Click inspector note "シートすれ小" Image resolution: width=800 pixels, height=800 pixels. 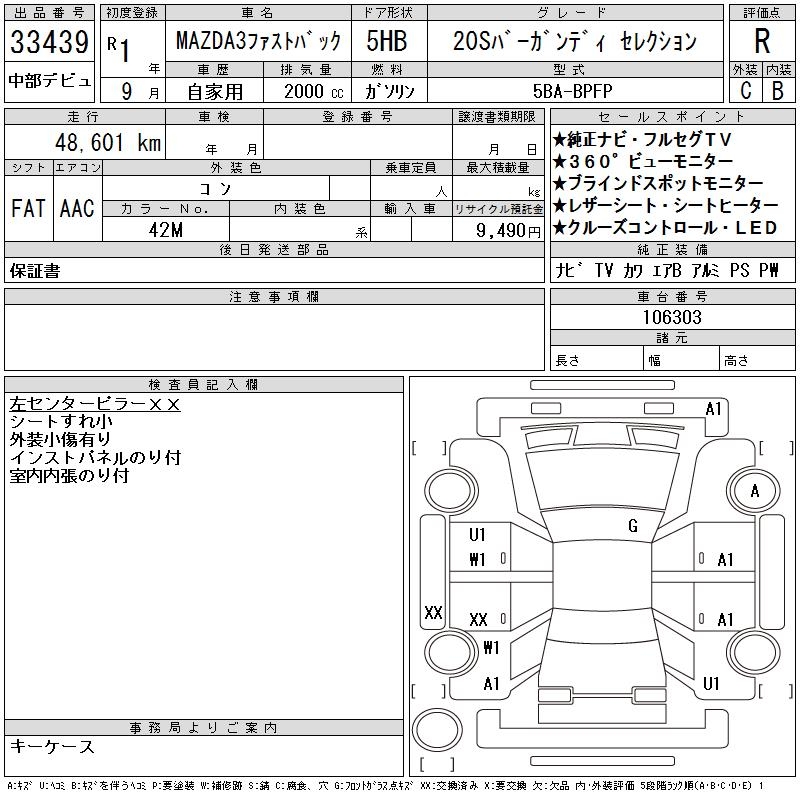(x=61, y=421)
